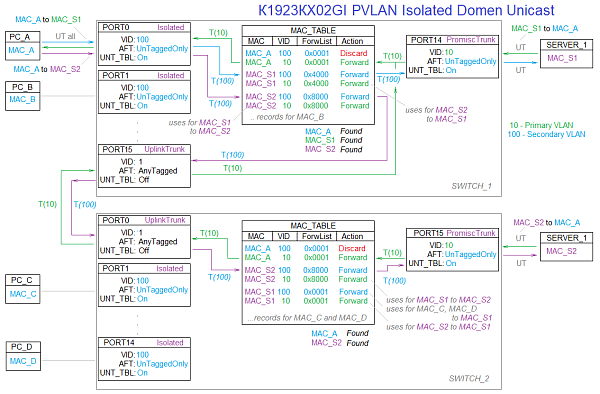
Task: Select the upper MAC_TABLE title
Action: point(313,30)
